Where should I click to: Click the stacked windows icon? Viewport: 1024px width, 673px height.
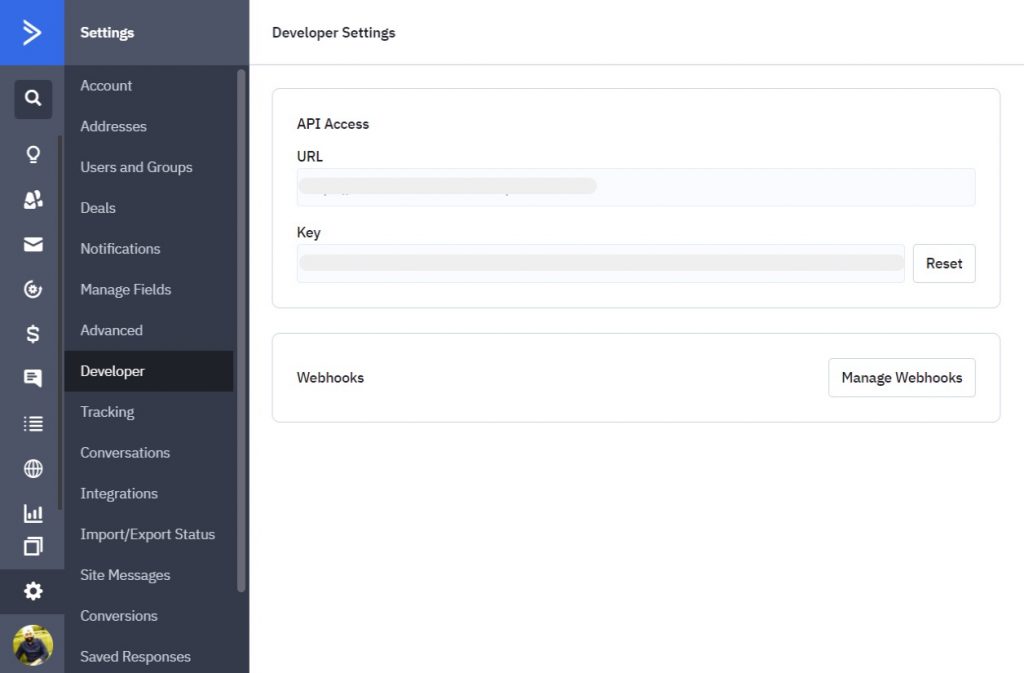(33, 546)
